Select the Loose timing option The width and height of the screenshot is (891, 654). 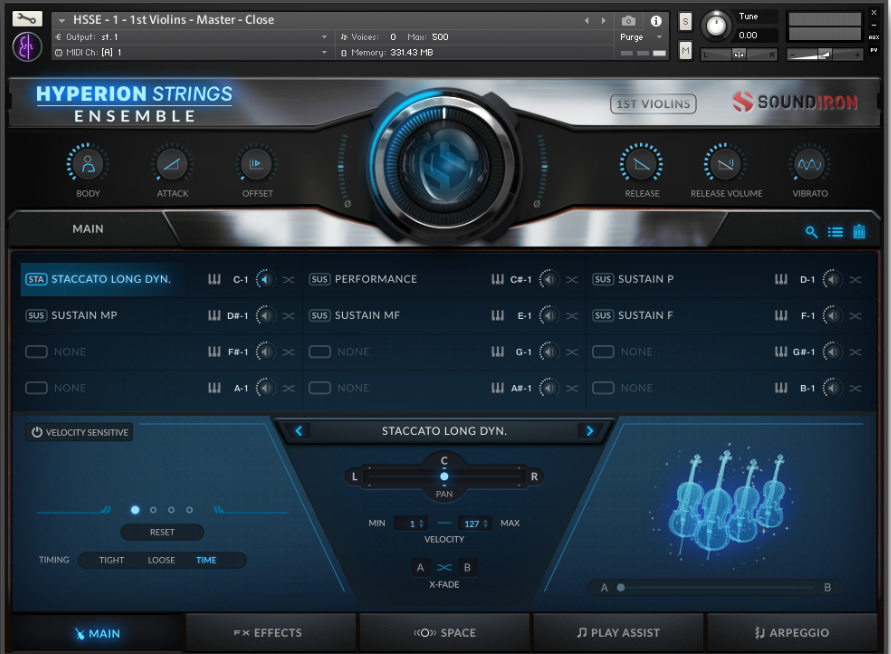pyautogui.click(x=161, y=560)
